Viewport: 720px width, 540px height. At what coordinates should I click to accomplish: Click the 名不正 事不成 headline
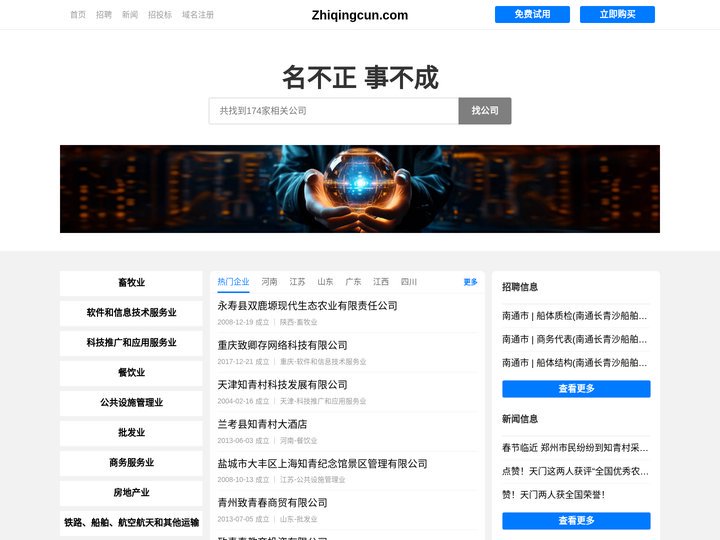[x=360, y=78]
